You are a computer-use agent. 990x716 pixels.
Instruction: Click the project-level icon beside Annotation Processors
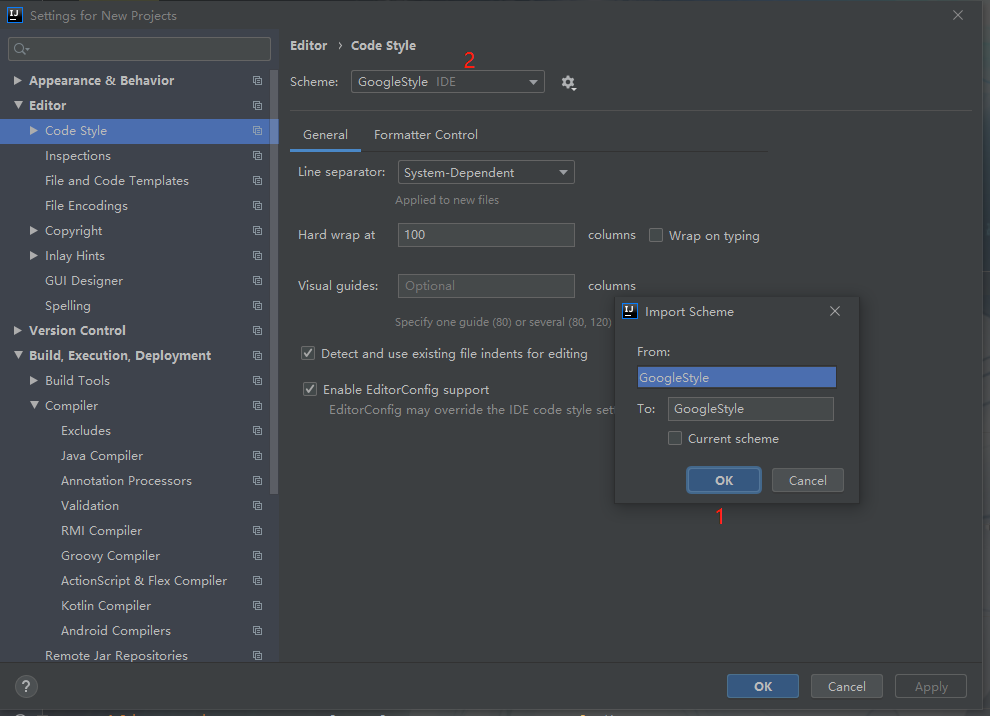[x=258, y=480]
